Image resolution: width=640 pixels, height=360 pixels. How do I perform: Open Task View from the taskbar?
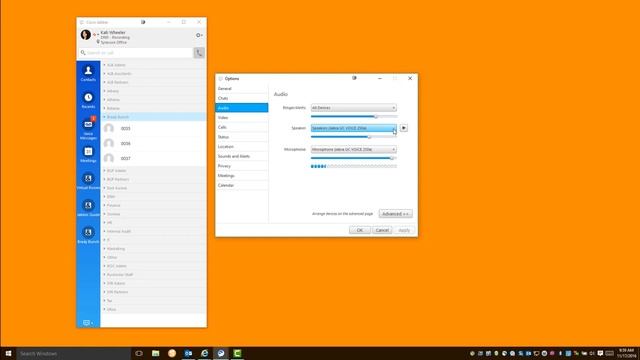tap(139, 353)
